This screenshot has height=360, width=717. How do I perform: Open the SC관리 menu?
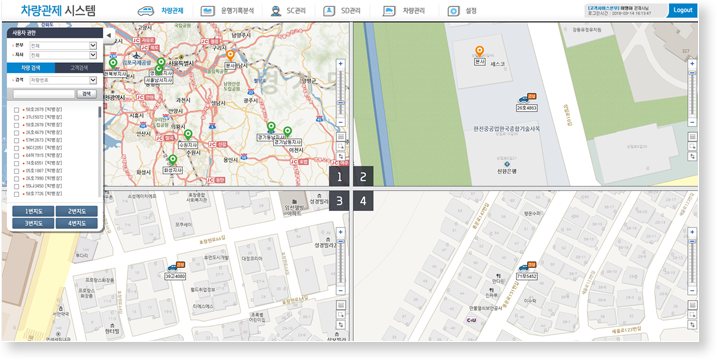(x=287, y=11)
